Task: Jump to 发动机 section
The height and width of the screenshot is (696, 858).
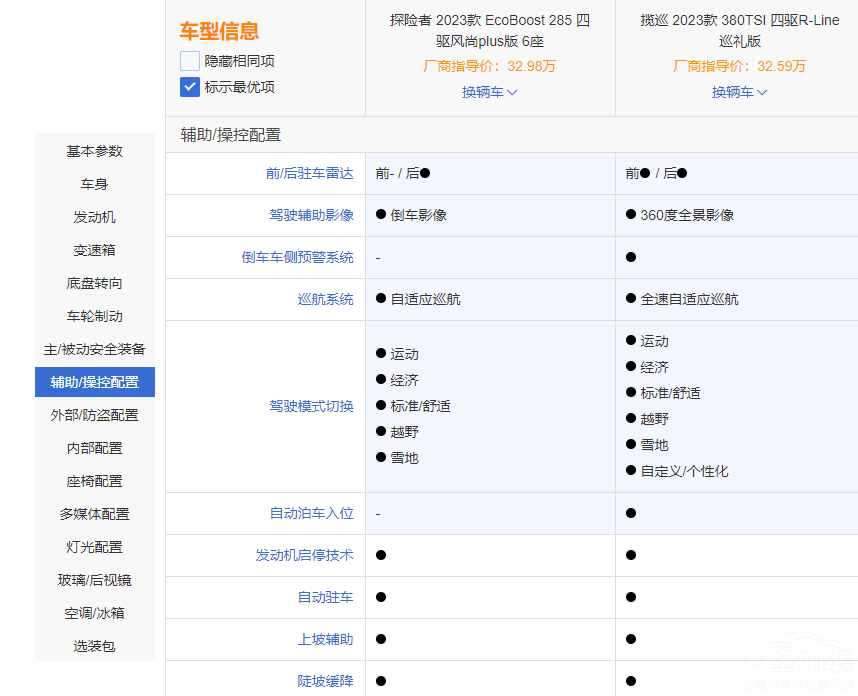Action: pyautogui.click(x=95, y=217)
